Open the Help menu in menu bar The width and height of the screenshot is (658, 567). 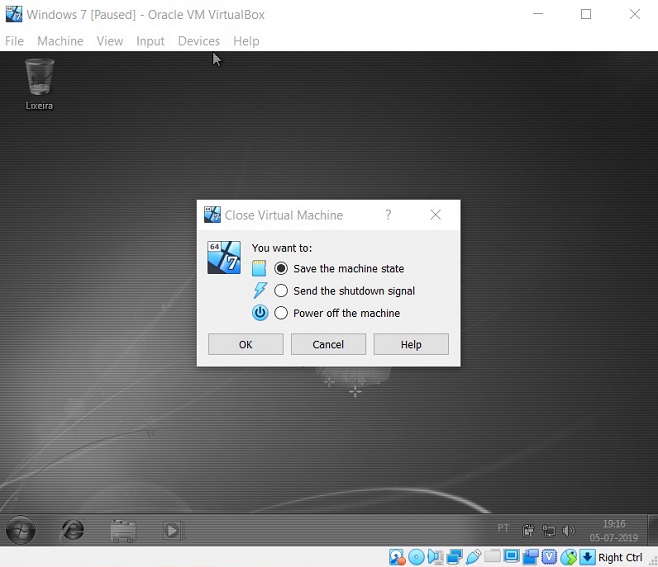pos(246,41)
